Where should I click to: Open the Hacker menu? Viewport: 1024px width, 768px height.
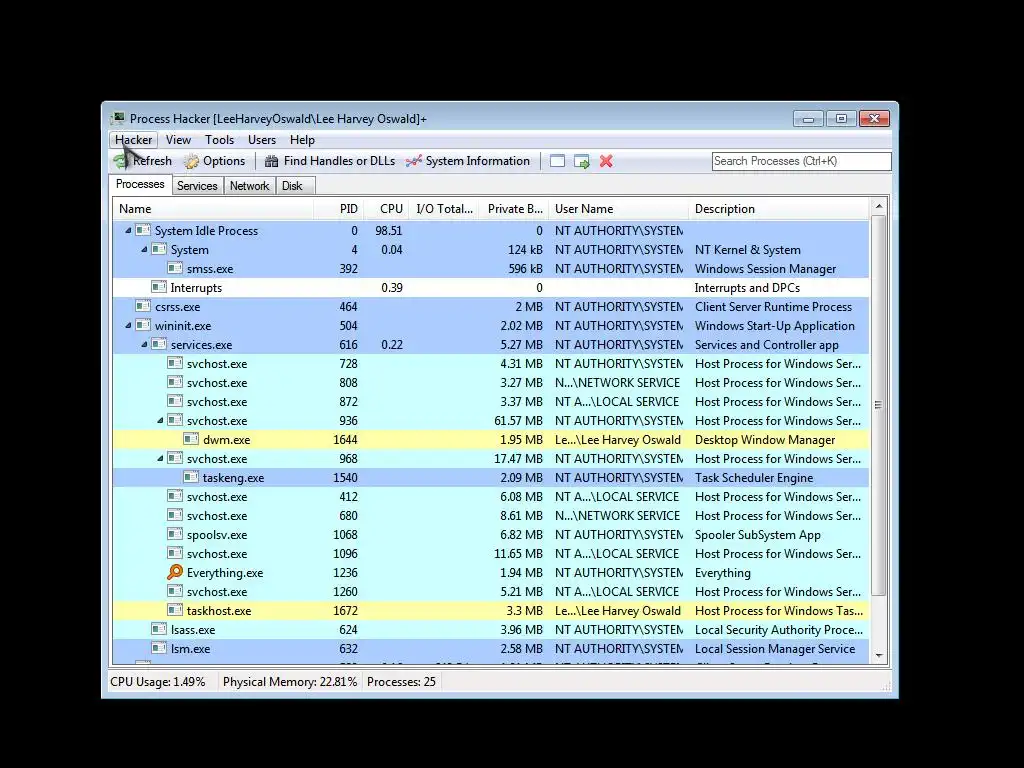[133, 140]
